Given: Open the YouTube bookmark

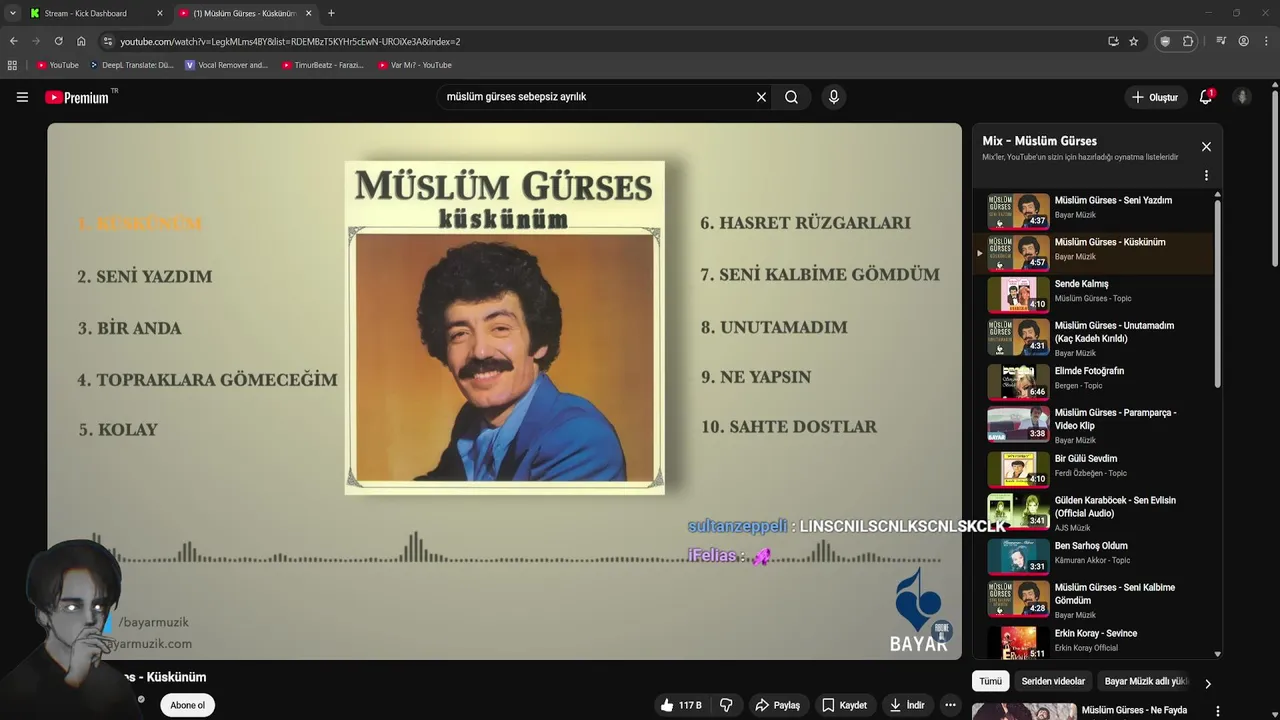Looking at the screenshot, I should pyautogui.click(x=57, y=65).
